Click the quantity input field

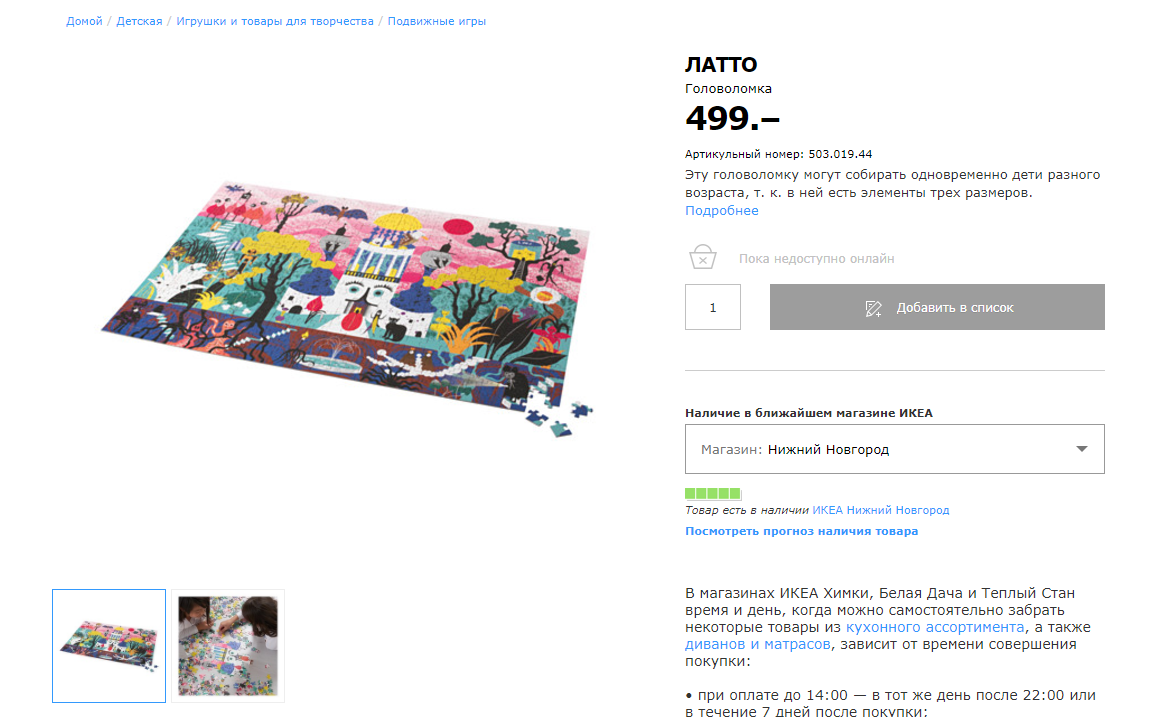click(713, 307)
